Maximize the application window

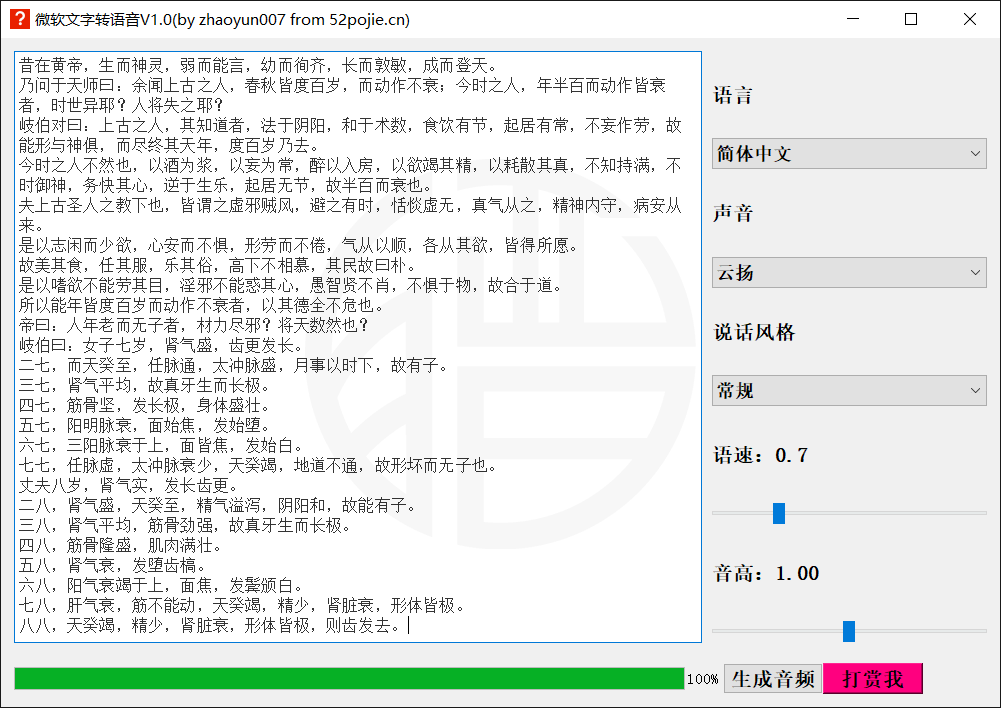pyautogui.click(x=911, y=19)
